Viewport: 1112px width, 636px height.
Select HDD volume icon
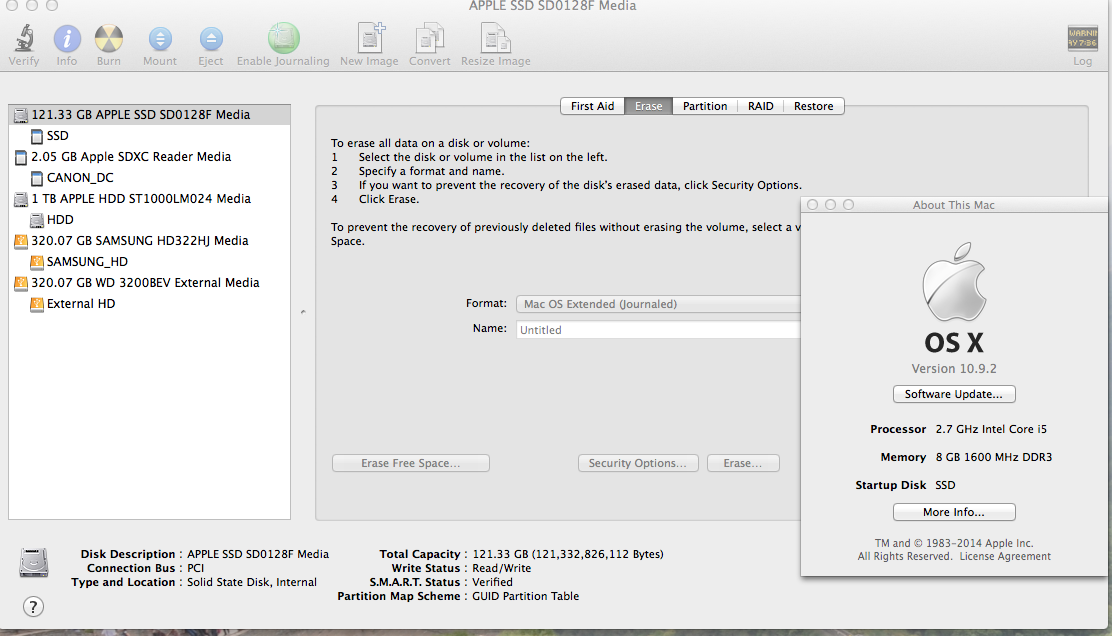(37, 221)
